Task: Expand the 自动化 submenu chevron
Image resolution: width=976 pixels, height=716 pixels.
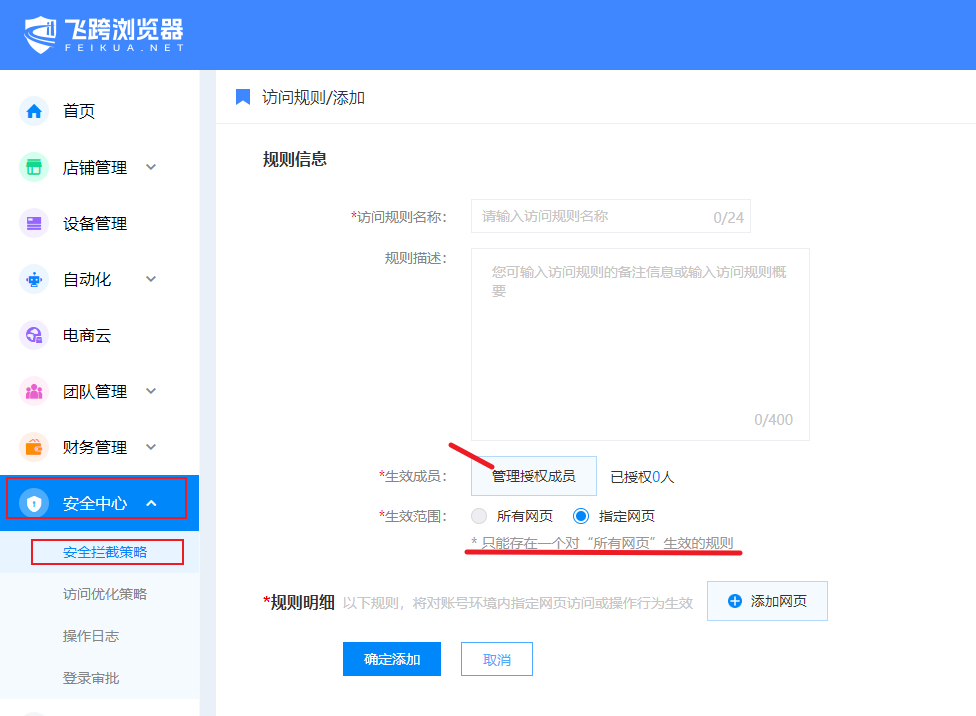Action: [x=151, y=279]
